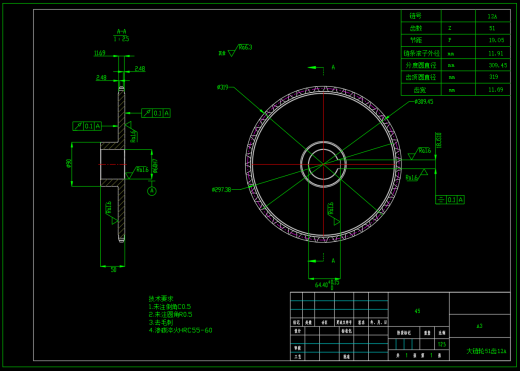Select the roller diameter value '11.91'

click(496, 53)
